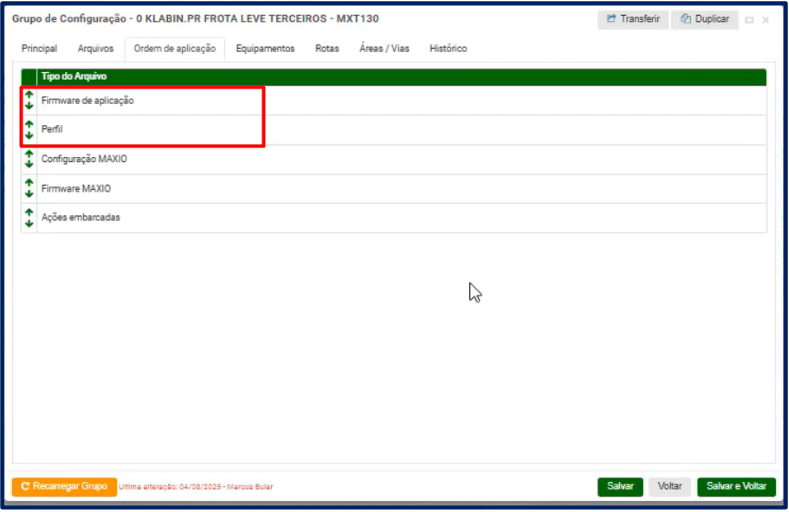The image size is (789, 512).
Task: Switch to the Principal tab
Action: point(39,48)
